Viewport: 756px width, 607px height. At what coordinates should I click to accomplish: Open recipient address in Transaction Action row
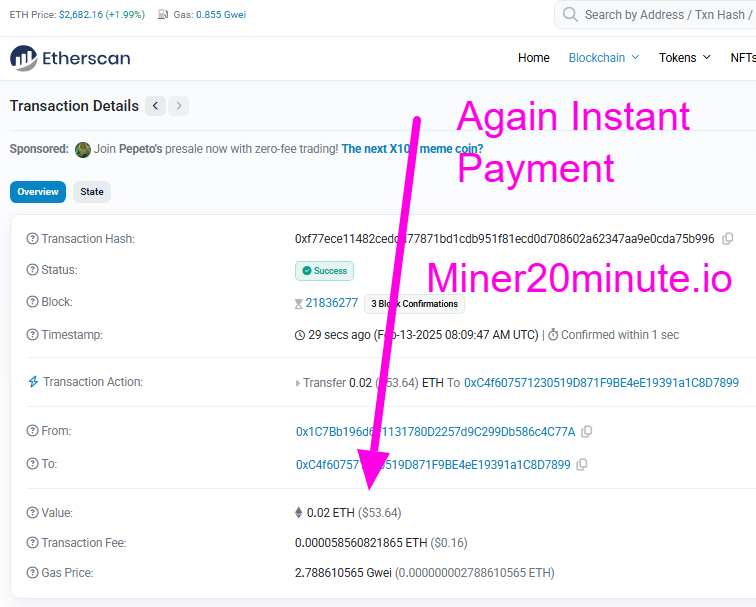click(601, 383)
